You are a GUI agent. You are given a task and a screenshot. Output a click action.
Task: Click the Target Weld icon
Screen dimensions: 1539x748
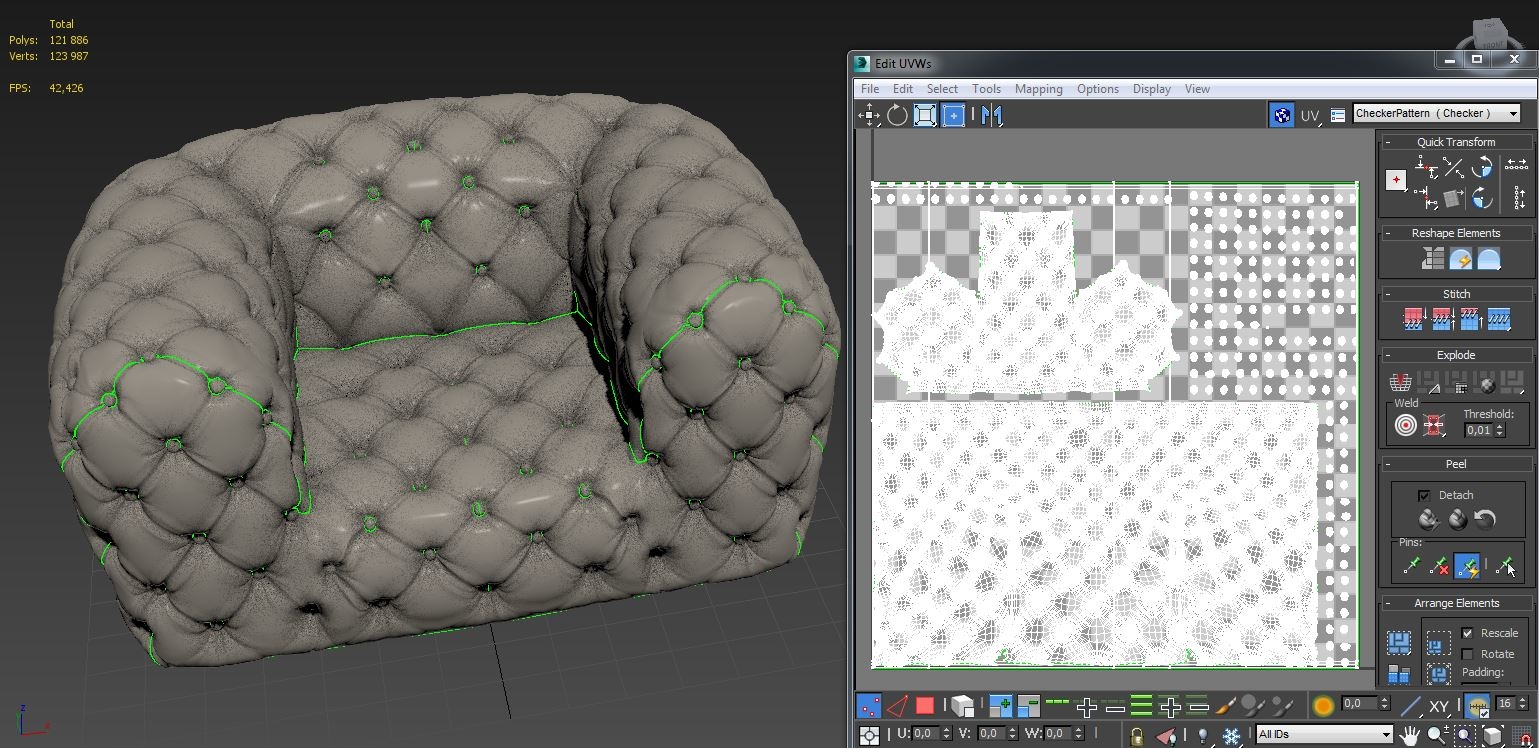click(1406, 426)
